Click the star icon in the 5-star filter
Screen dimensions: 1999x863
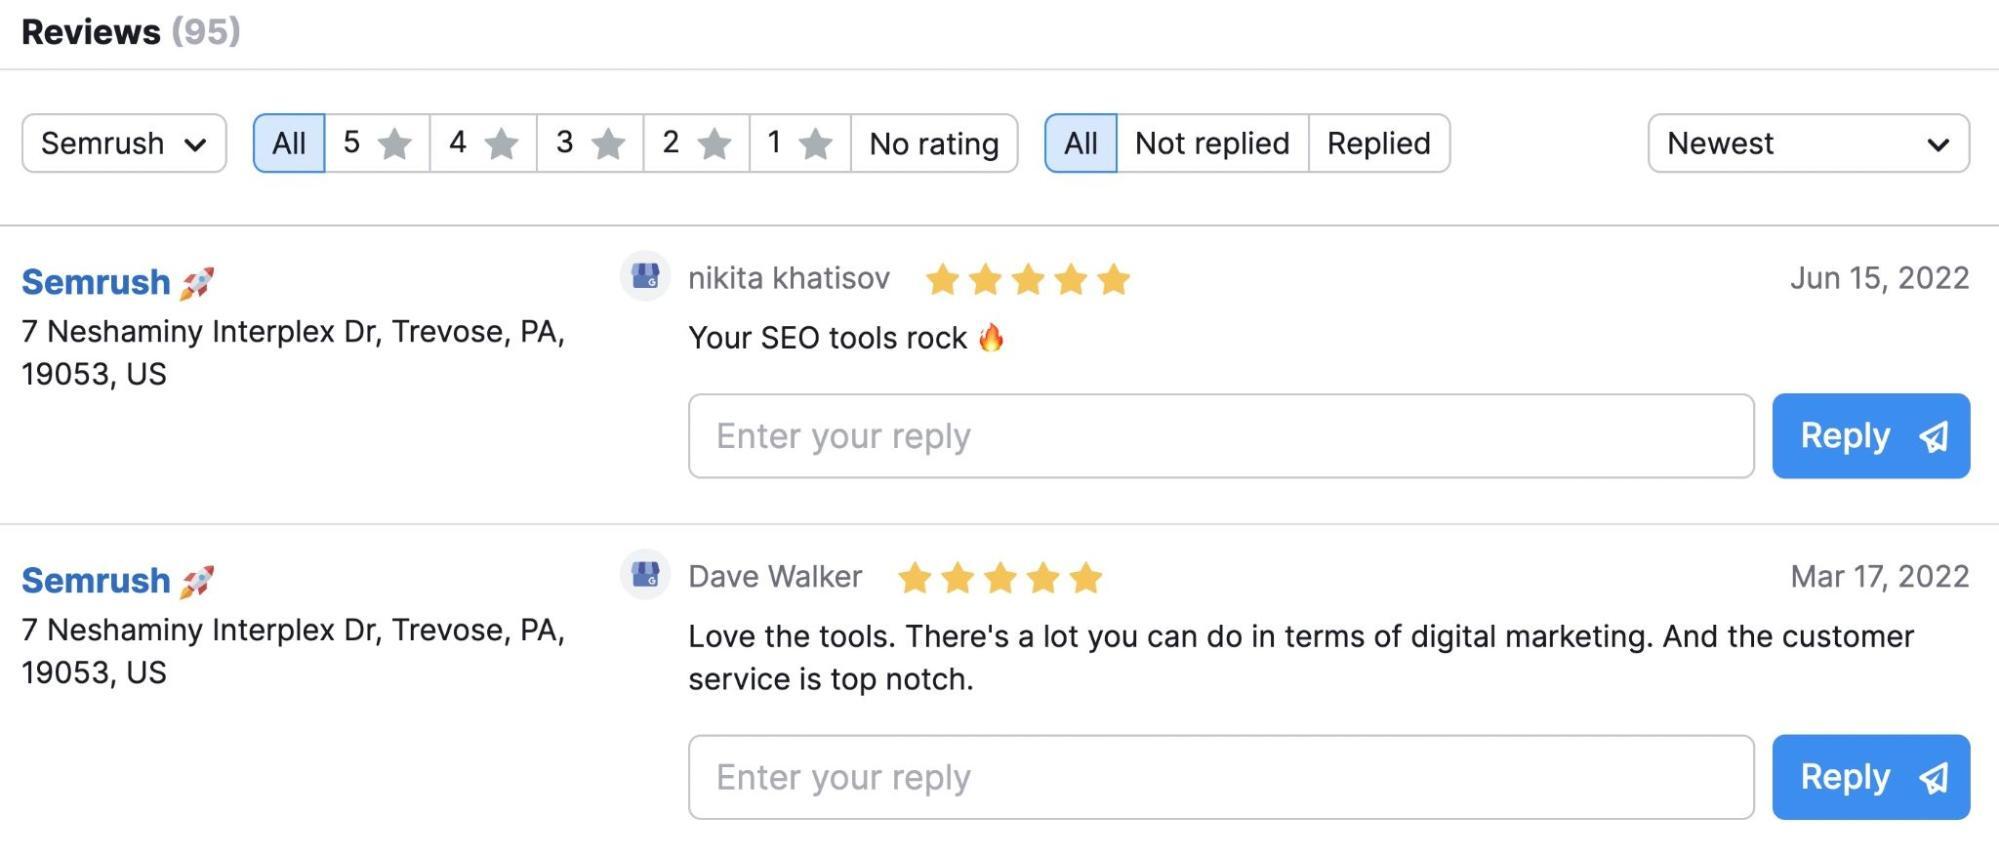pyautogui.click(x=392, y=143)
